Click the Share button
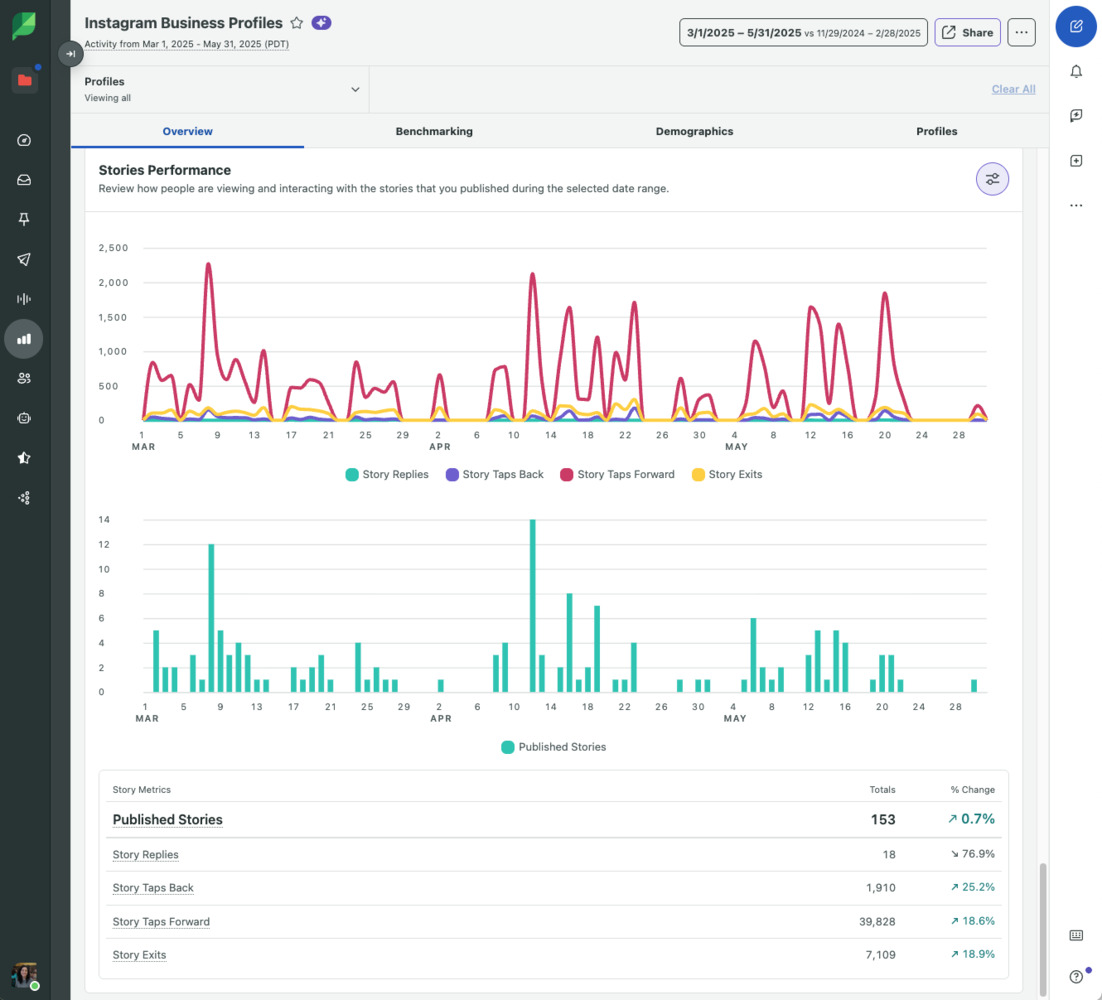The width and height of the screenshot is (1102, 1000). pos(967,32)
